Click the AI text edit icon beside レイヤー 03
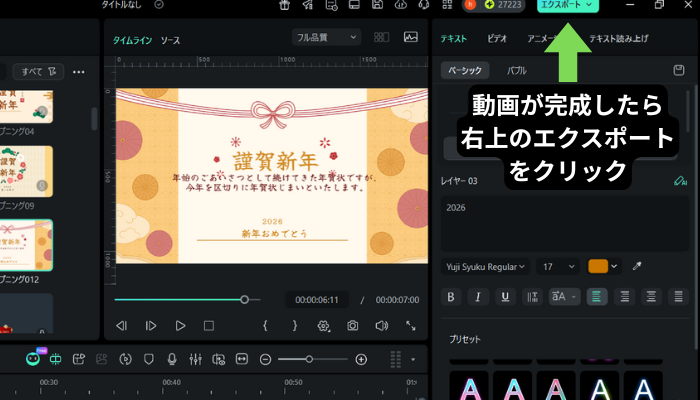 point(680,181)
